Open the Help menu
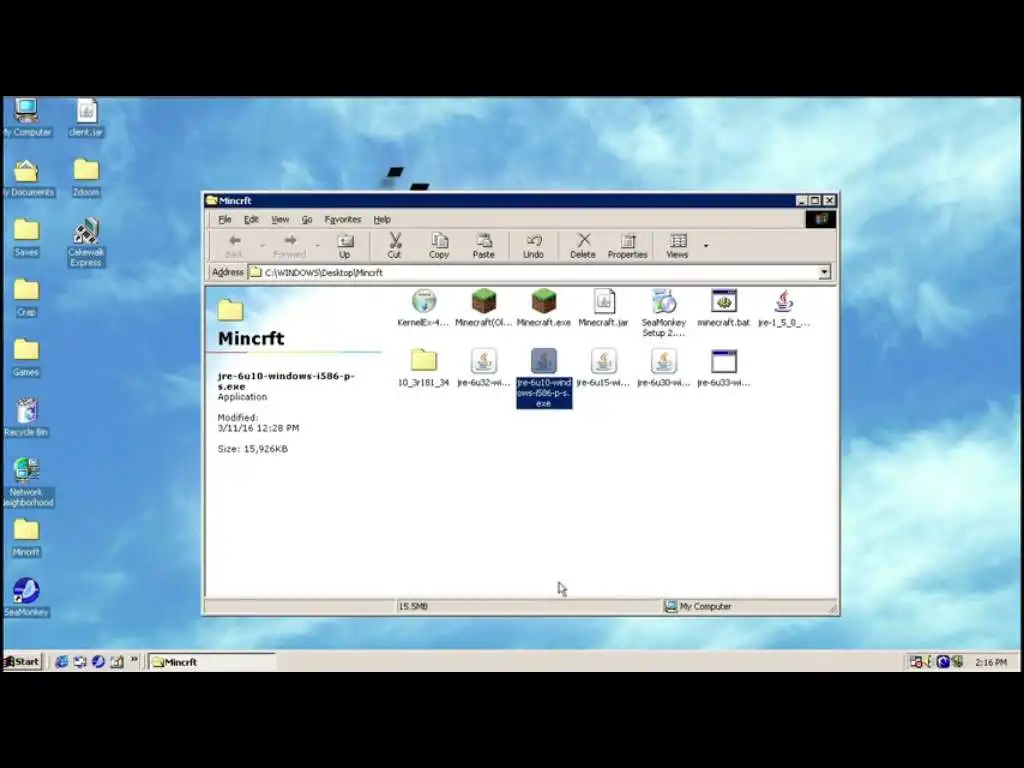Screen dimensions: 1024x768 click(x=382, y=219)
